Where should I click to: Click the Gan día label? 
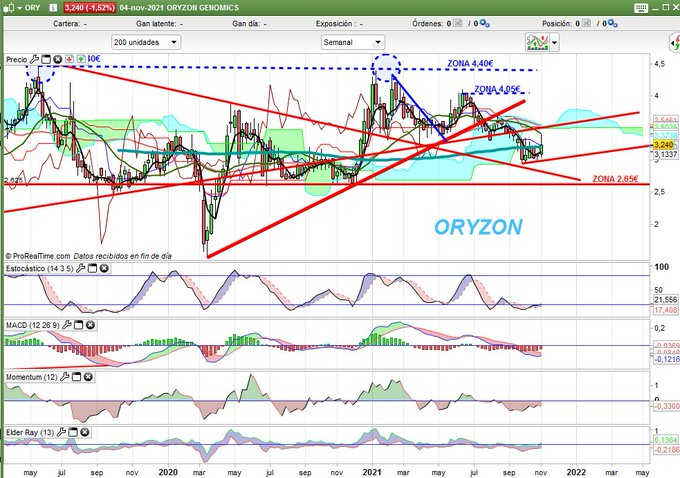point(246,24)
